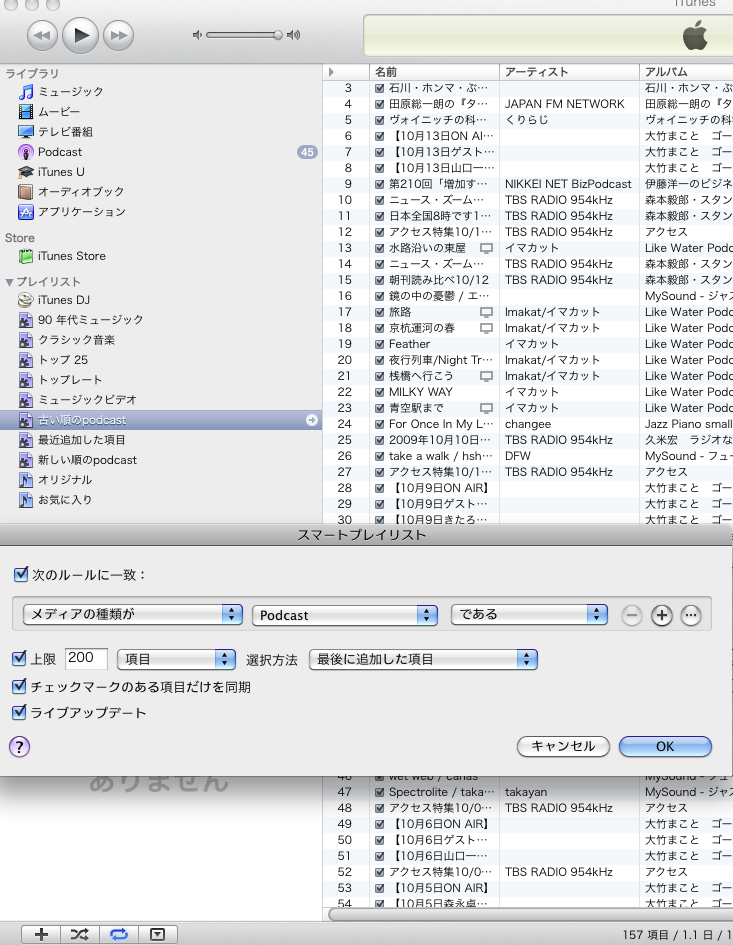Add a new rule with plus button
This screenshot has height=945, width=733.
661,615
